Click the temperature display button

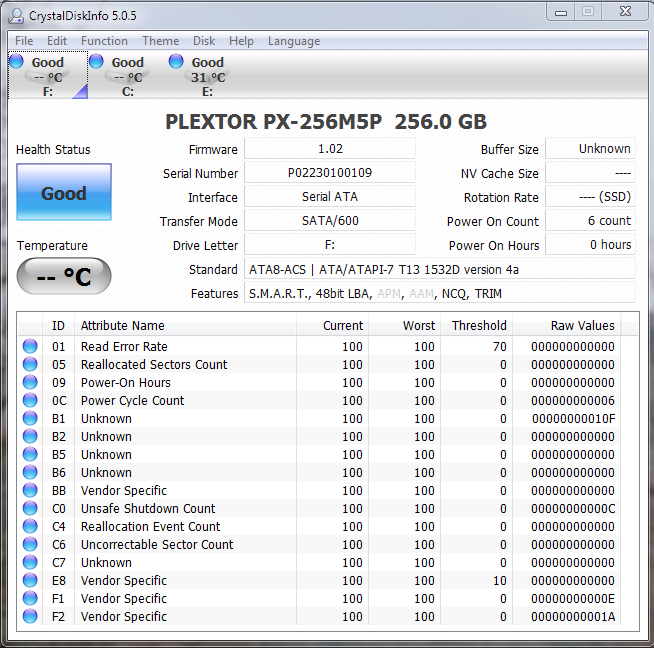click(64, 277)
